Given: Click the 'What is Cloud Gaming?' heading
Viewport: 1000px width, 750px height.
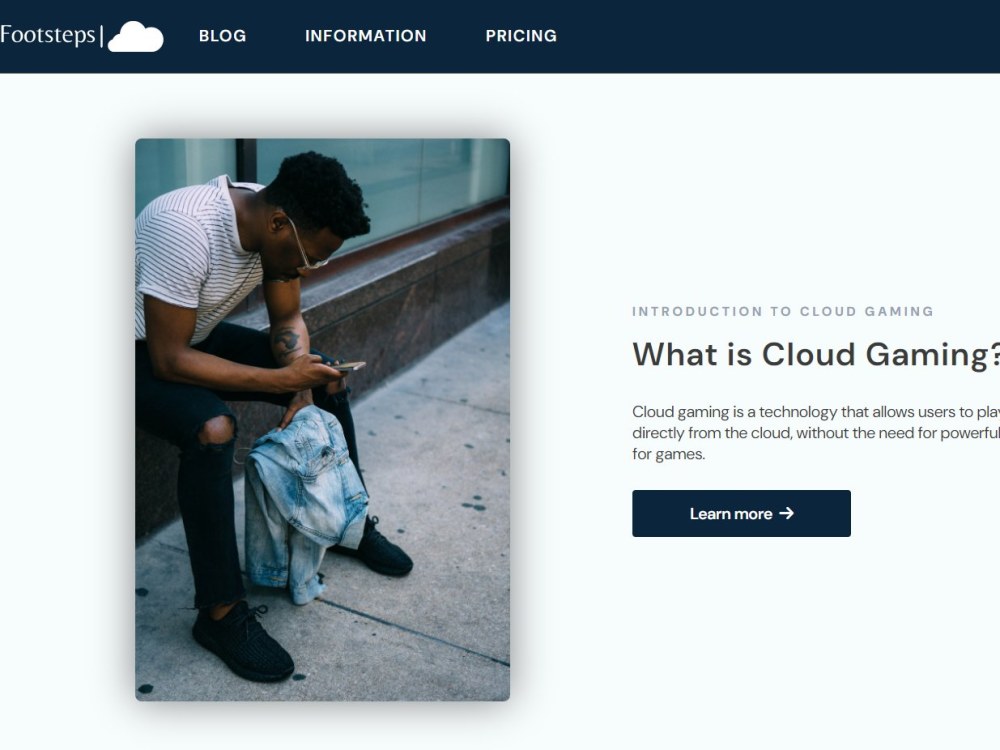Looking at the screenshot, I should click(816, 355).
